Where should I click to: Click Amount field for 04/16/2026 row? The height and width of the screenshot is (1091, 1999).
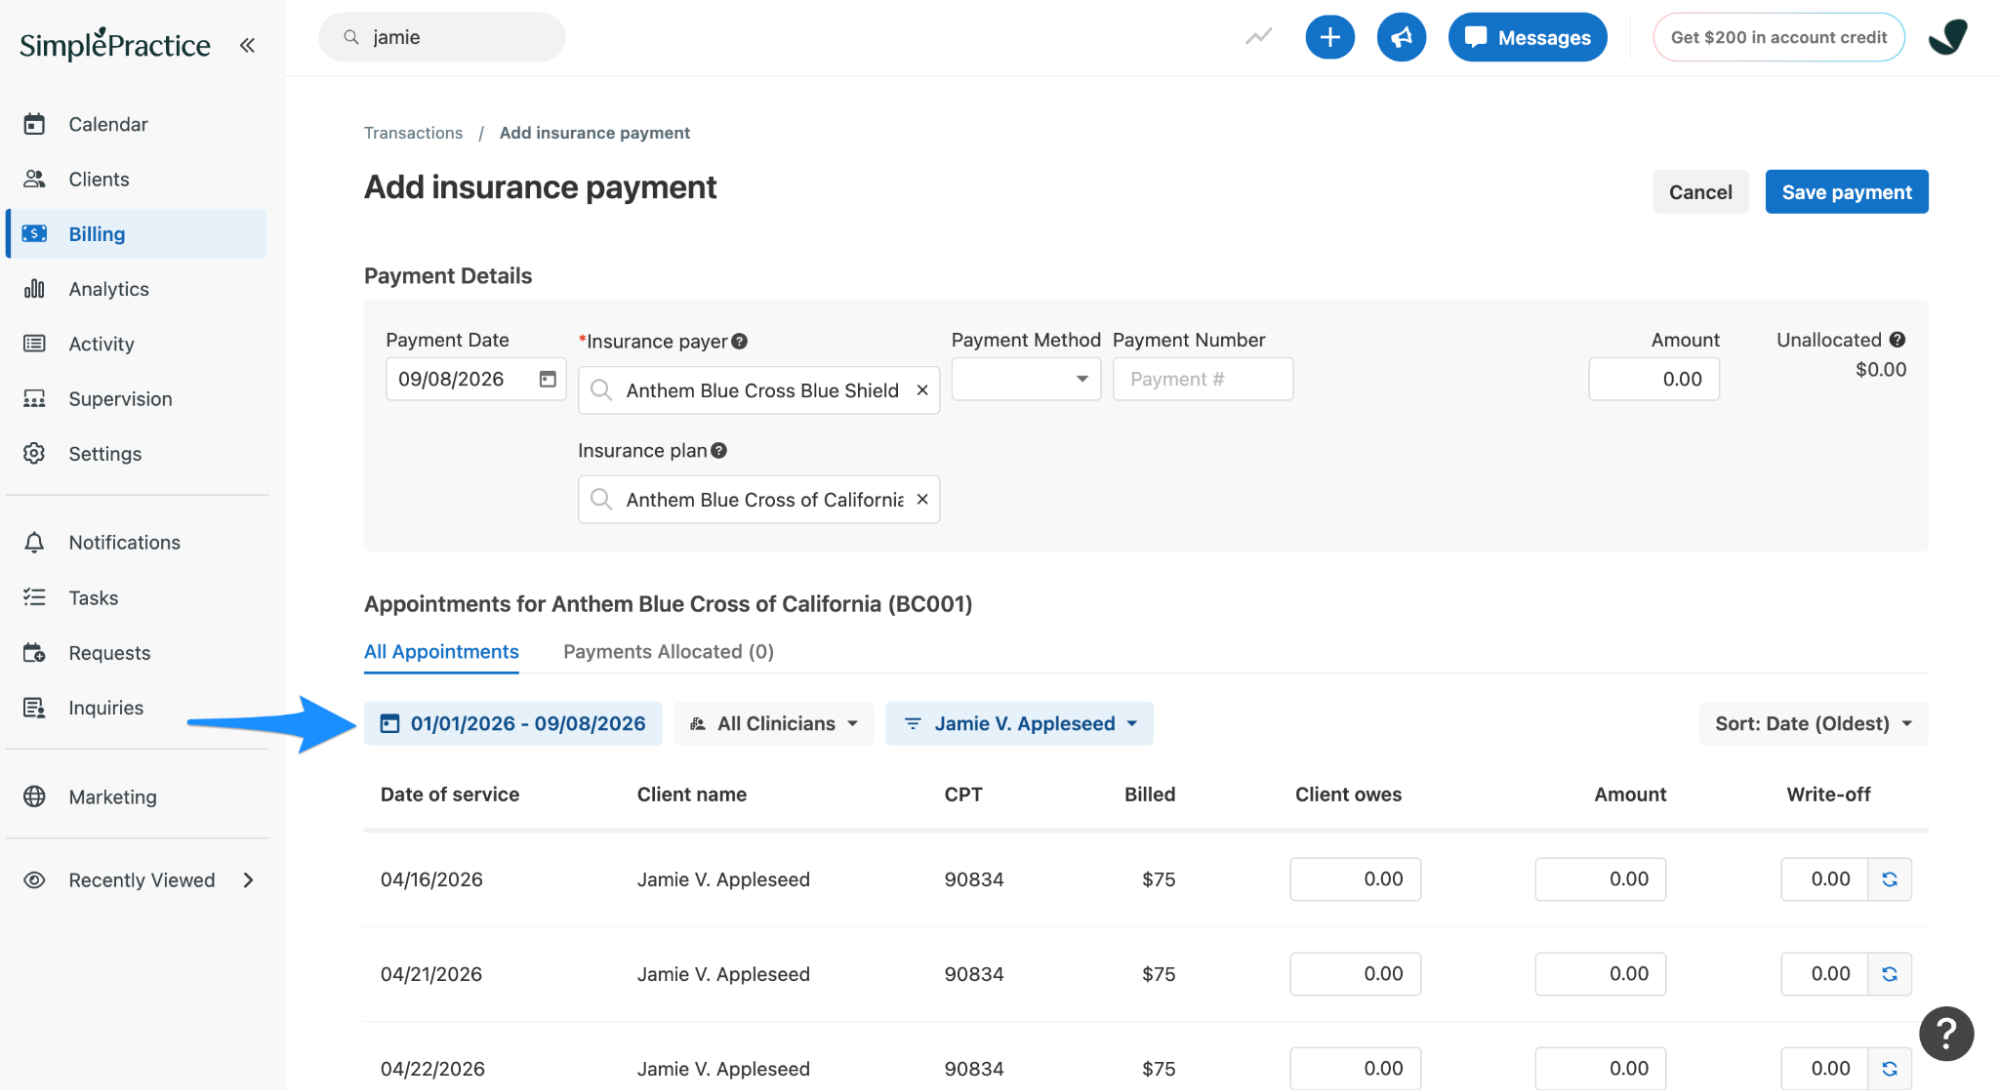(1600, 879)
